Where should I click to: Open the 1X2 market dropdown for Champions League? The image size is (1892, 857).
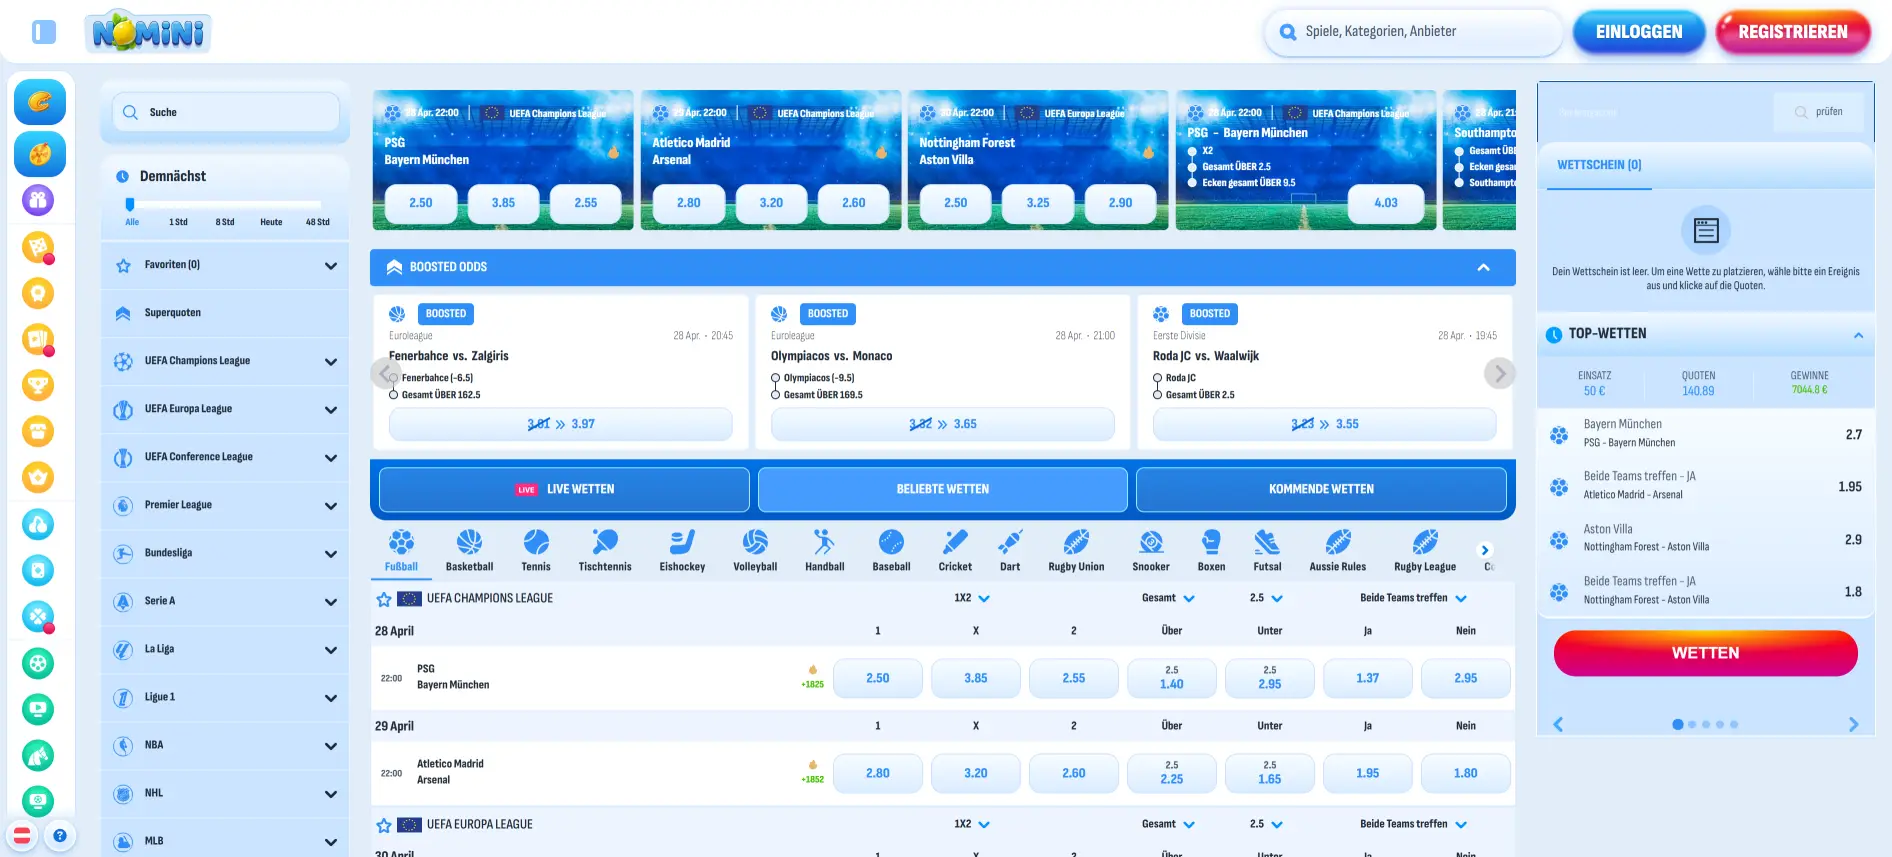972,598
